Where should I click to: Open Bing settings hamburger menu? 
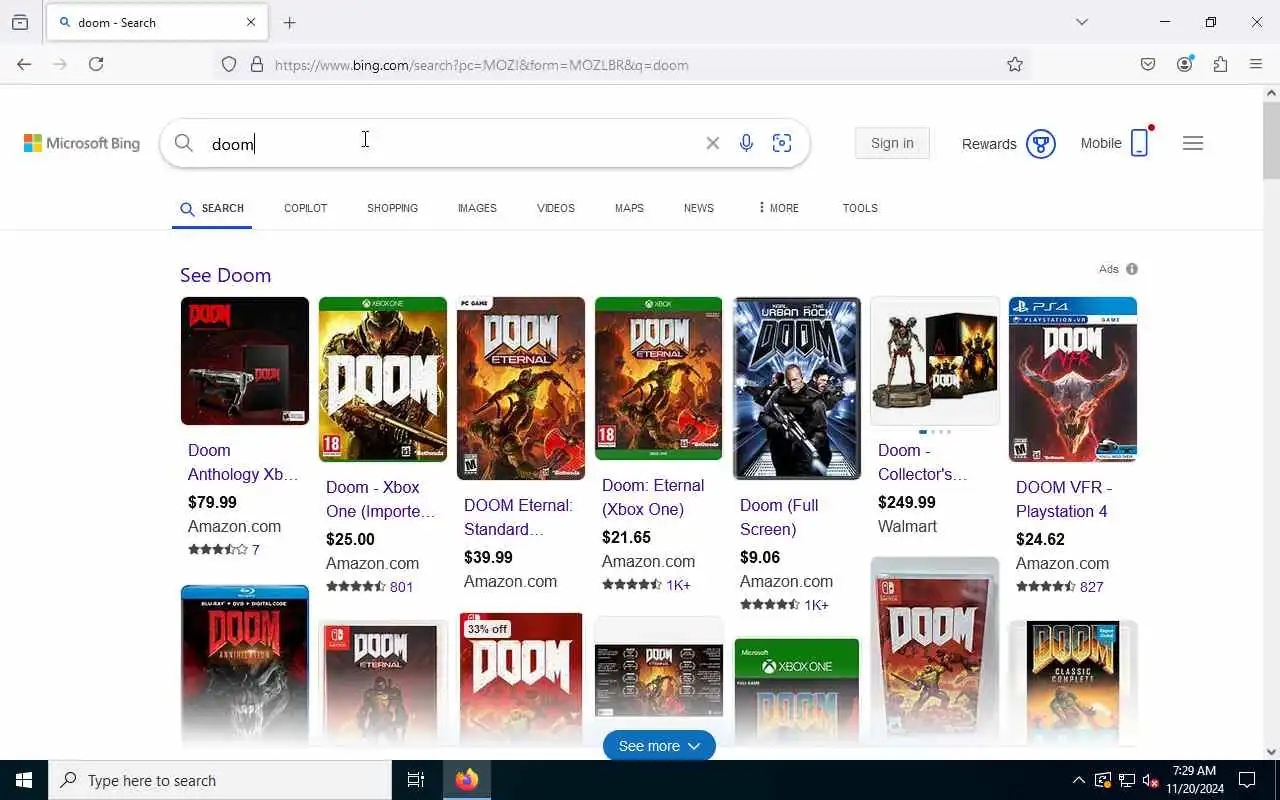tap(1192, 143)
